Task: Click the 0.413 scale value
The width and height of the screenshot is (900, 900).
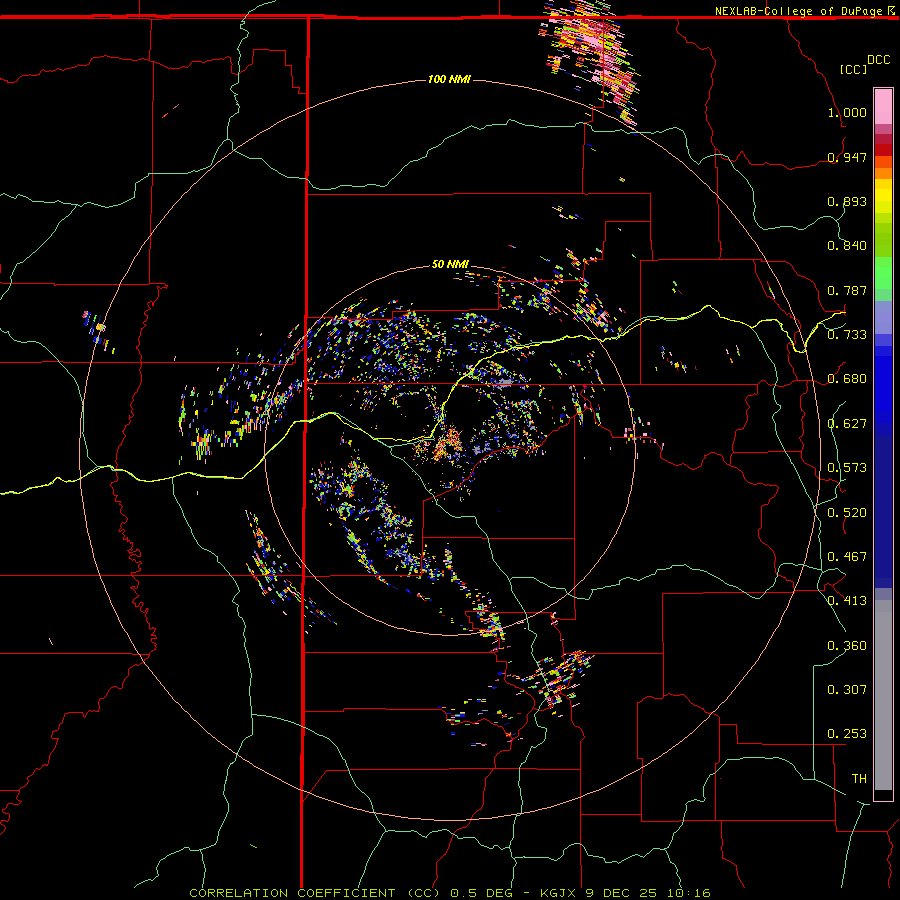Action: click(x=847, y=601)
